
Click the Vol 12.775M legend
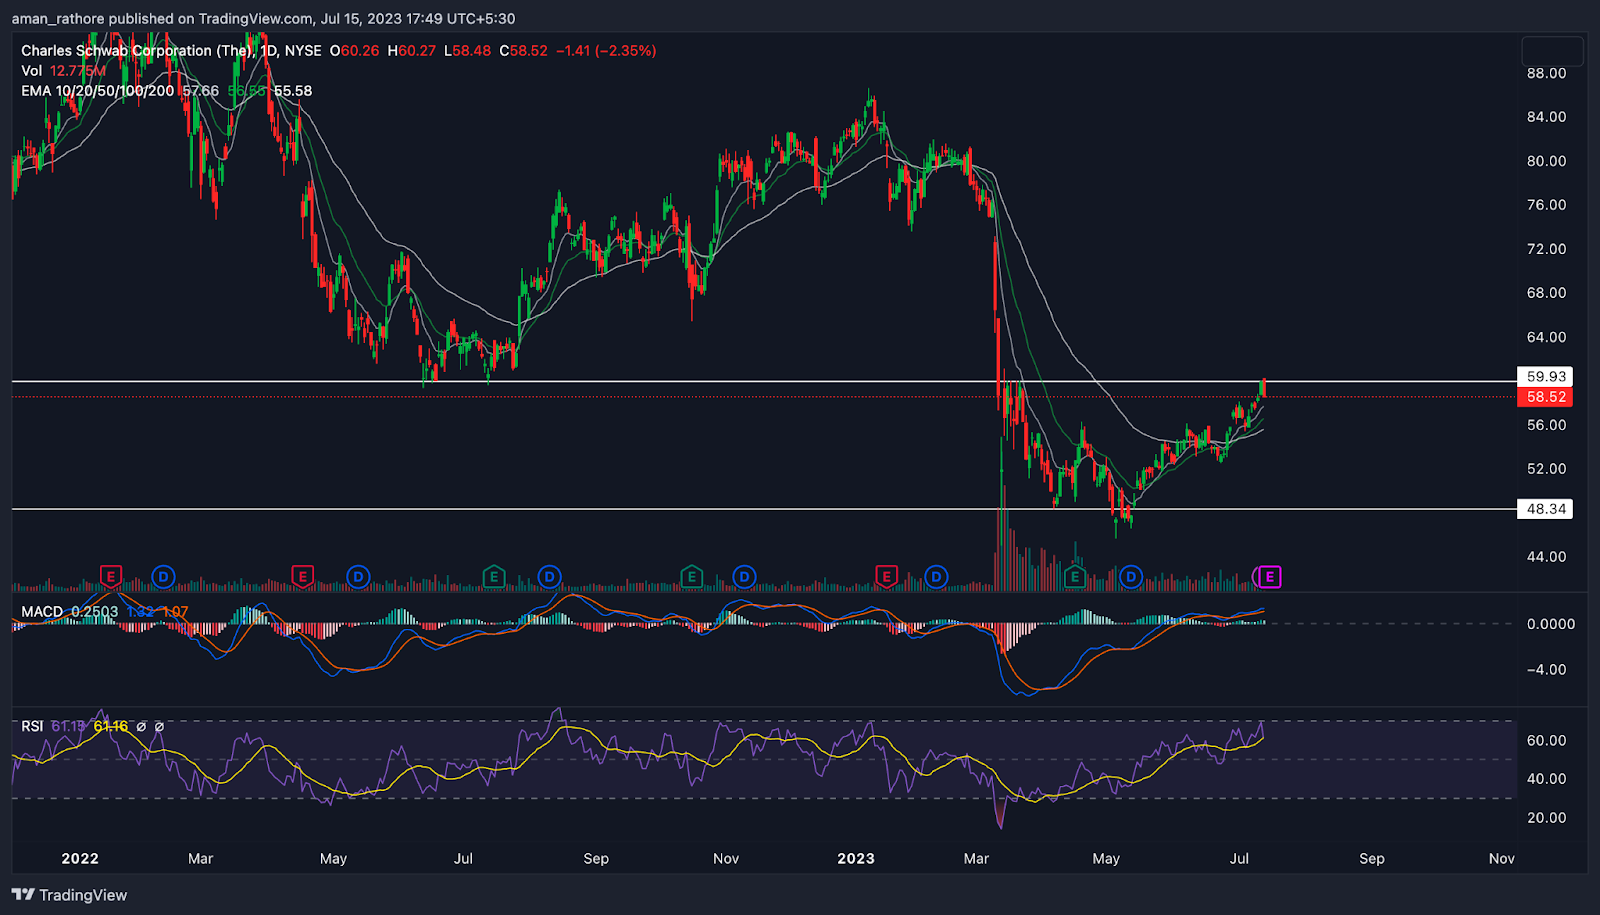[x=63, y=71]
